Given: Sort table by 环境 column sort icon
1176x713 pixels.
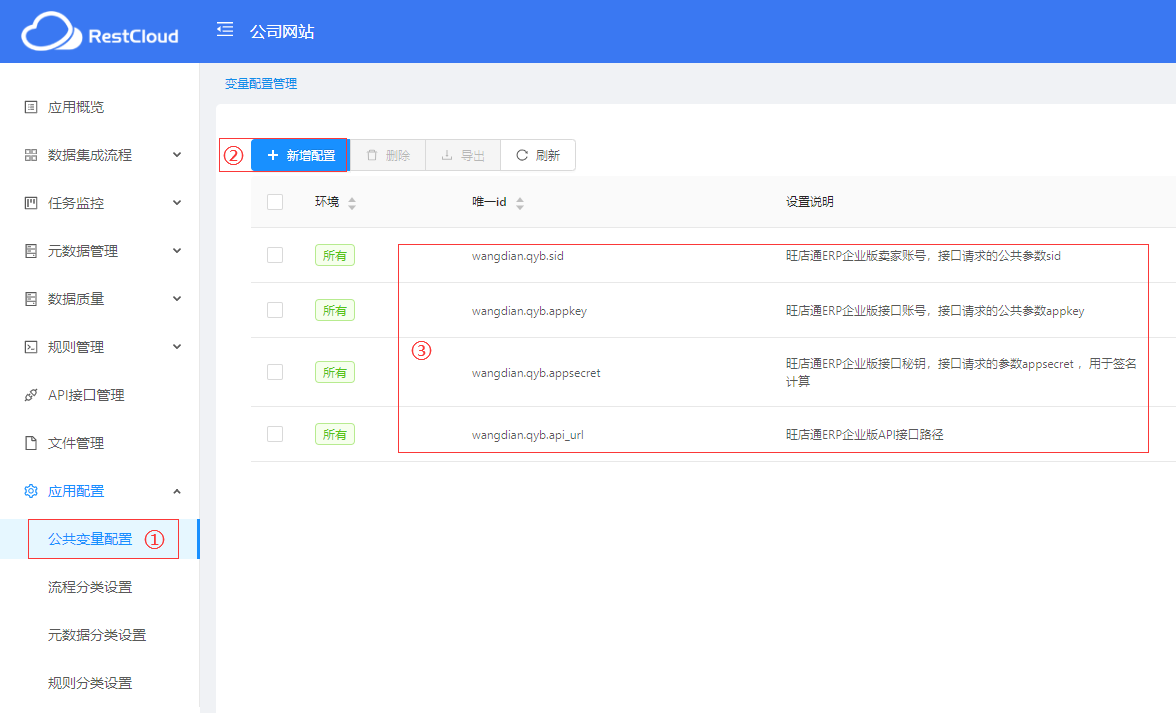Looking at the screenshot, I should coord(352,203).
